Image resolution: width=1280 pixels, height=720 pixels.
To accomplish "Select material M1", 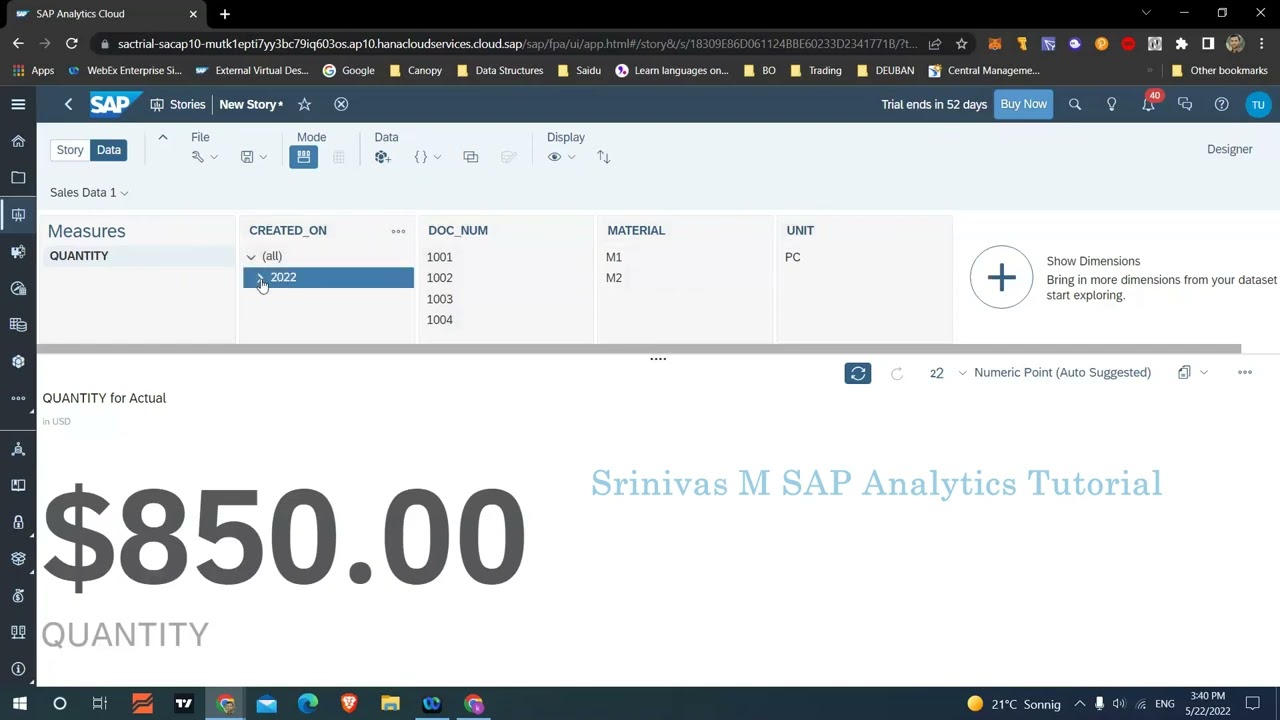I will point(614,257).
